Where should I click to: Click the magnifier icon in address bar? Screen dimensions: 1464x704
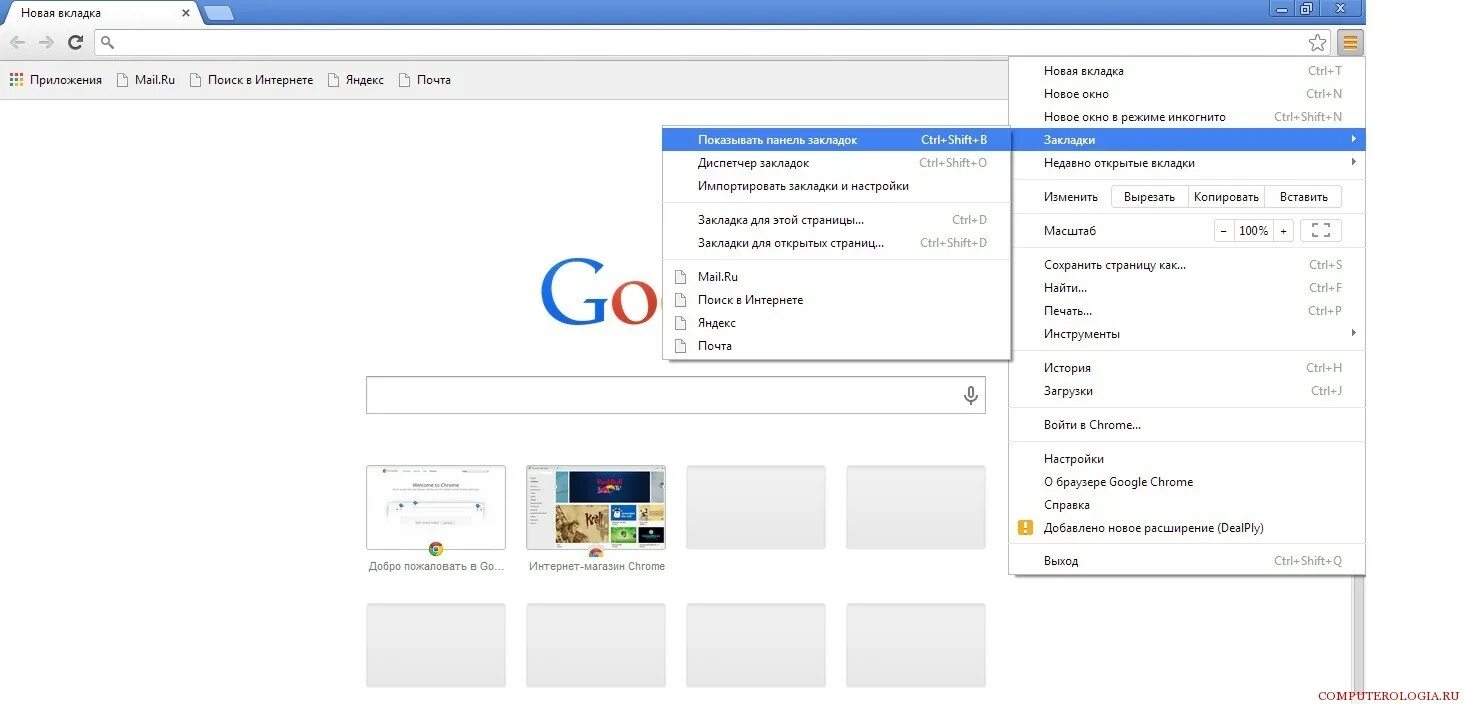(108, 42)
